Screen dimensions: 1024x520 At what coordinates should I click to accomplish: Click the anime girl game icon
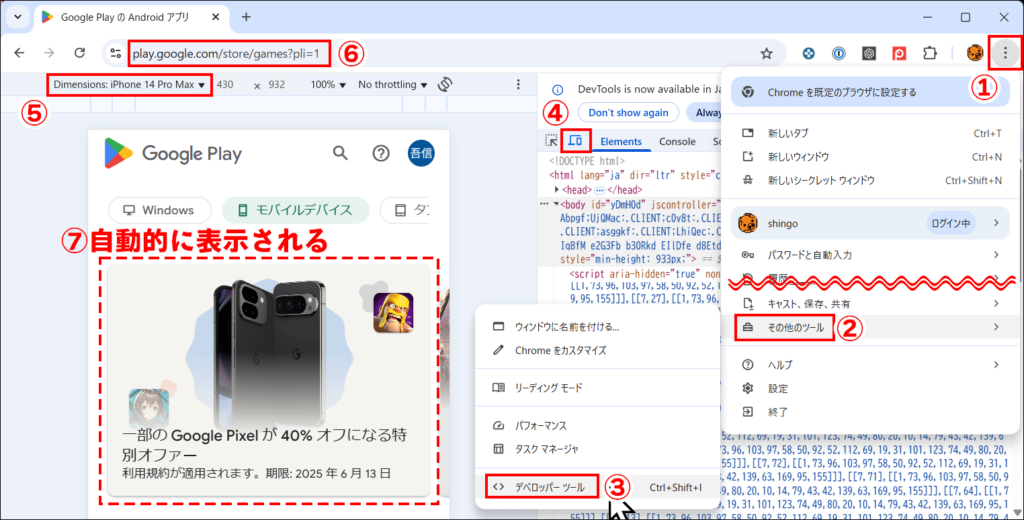pos(149,409)
